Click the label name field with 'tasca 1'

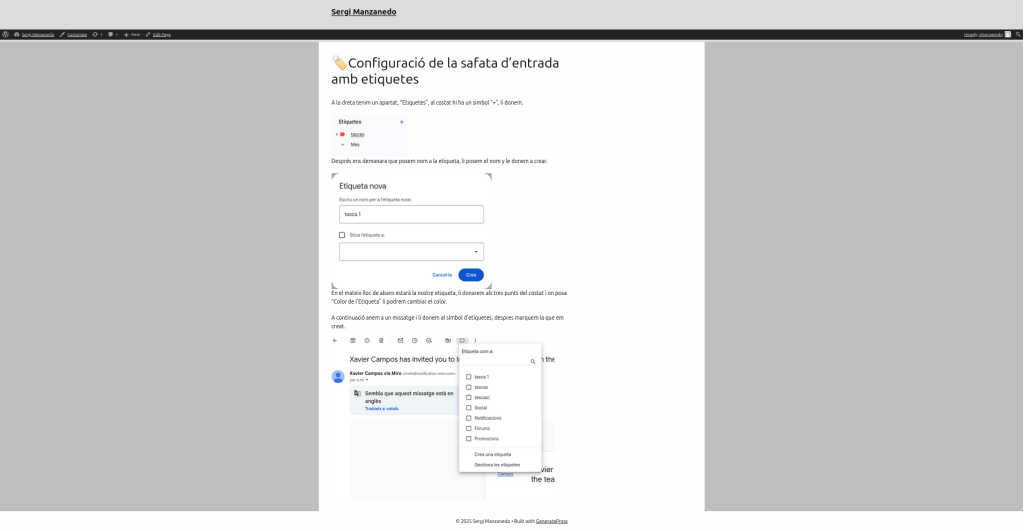point(411,214)
